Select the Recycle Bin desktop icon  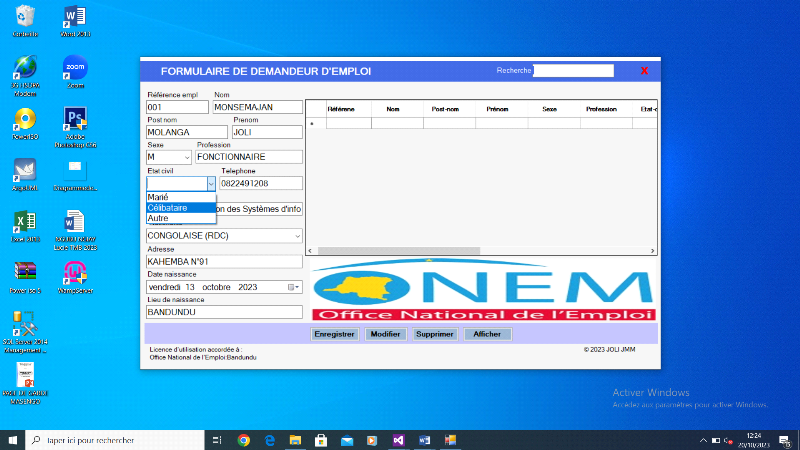point(25,16)
